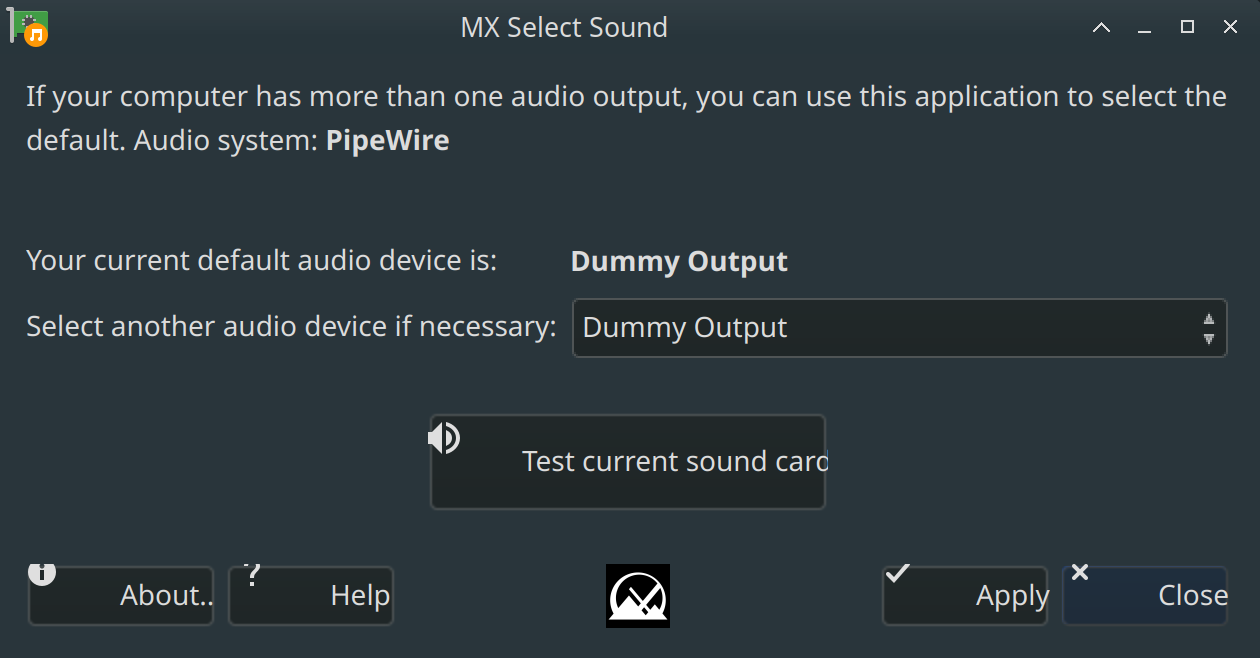
Task: Open the About dialog
Action: 121,596
